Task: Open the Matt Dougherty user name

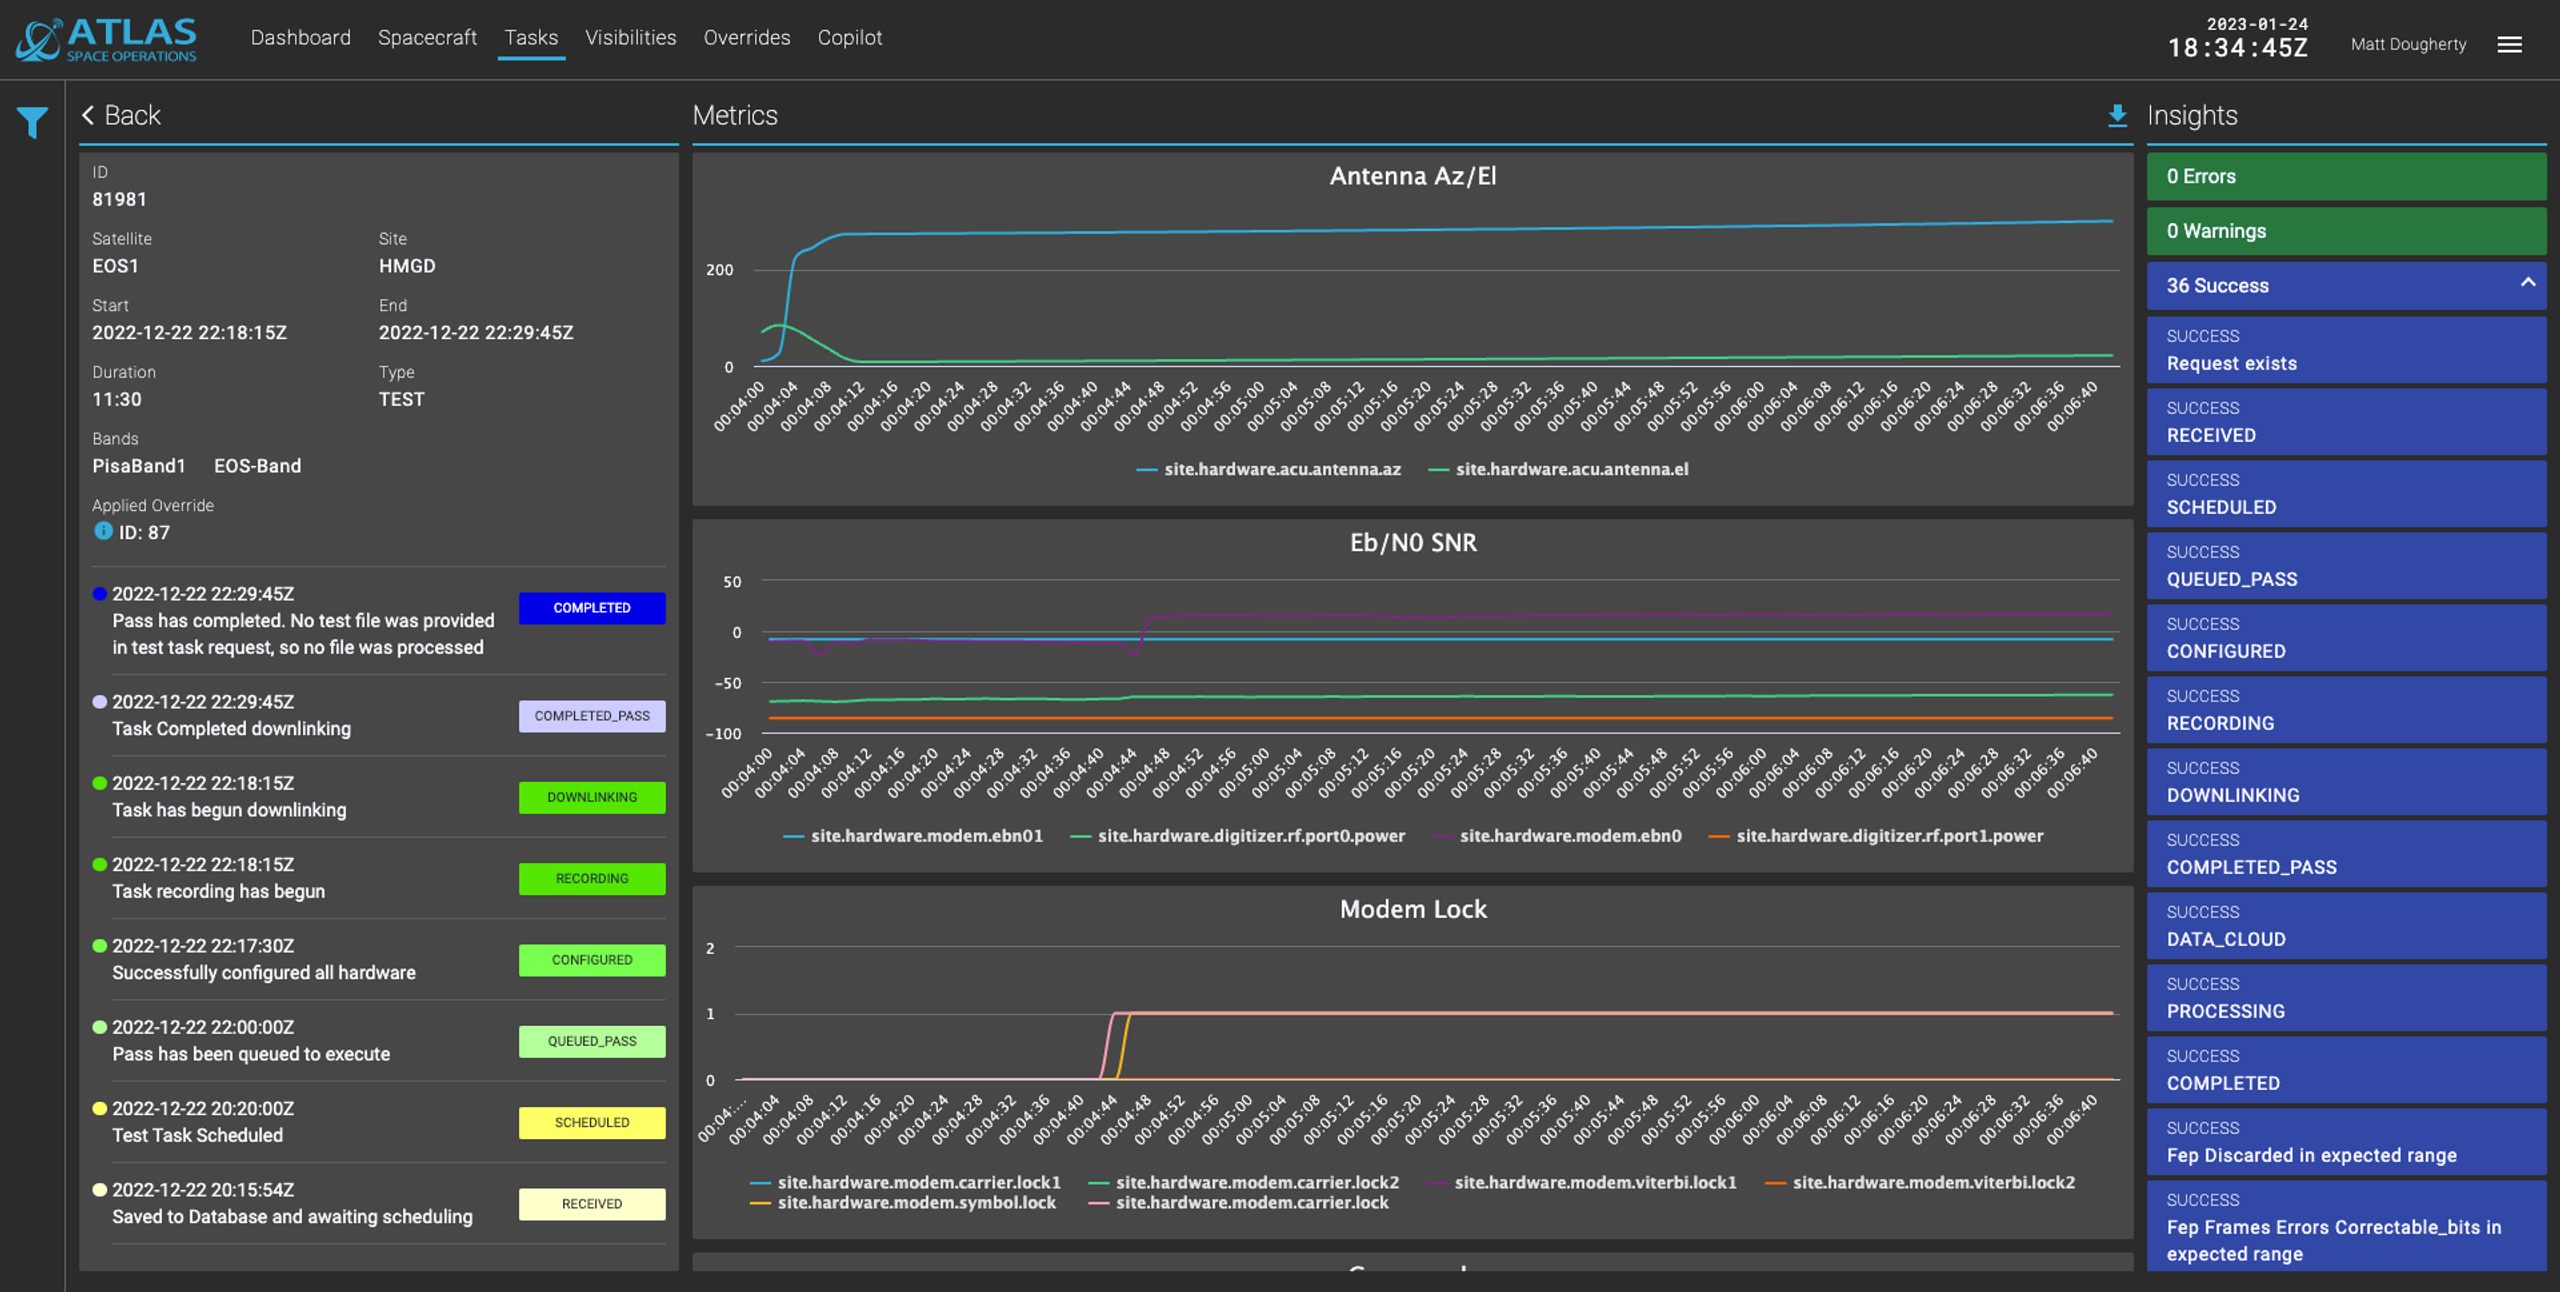Action: pos(2407,44)
